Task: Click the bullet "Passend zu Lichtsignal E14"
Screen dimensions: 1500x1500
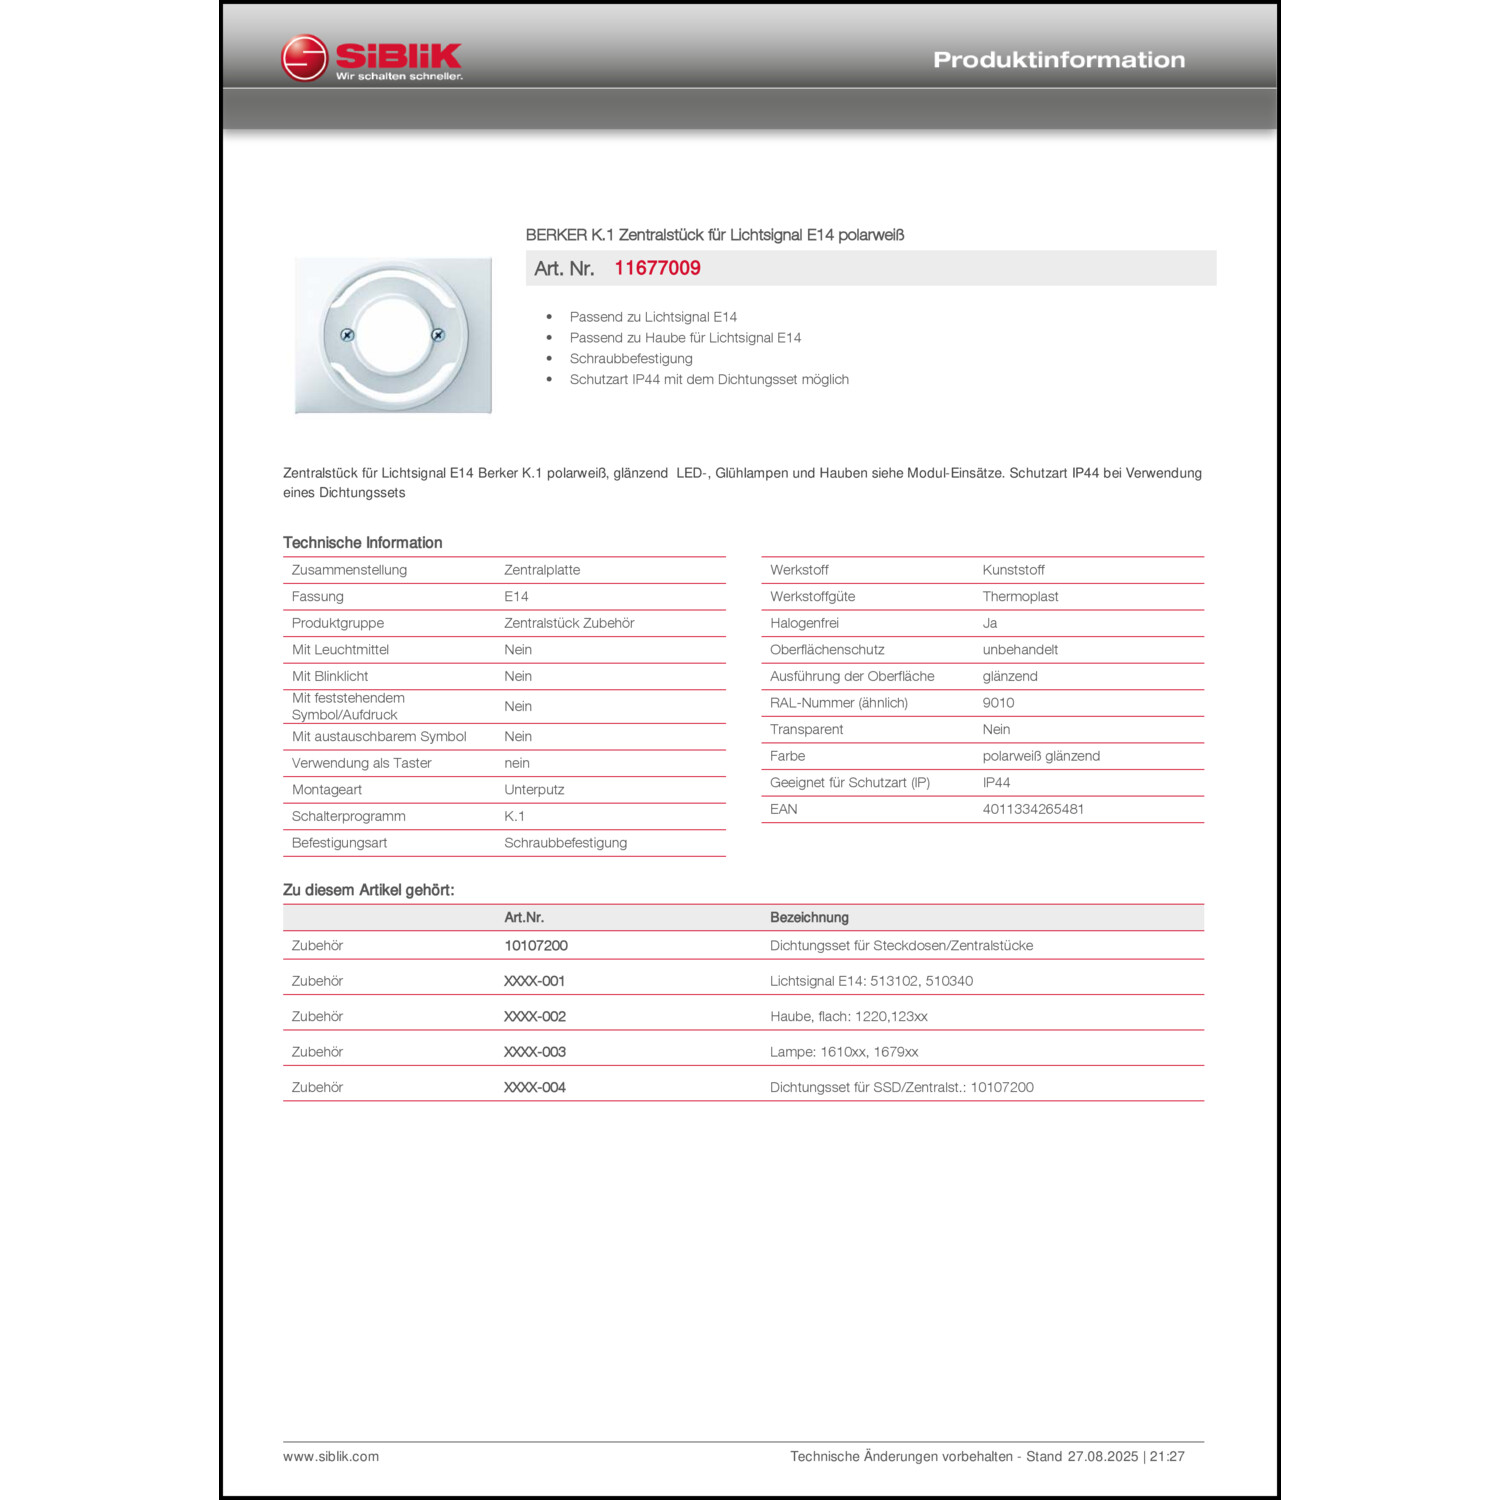Action: coord(652,315)
